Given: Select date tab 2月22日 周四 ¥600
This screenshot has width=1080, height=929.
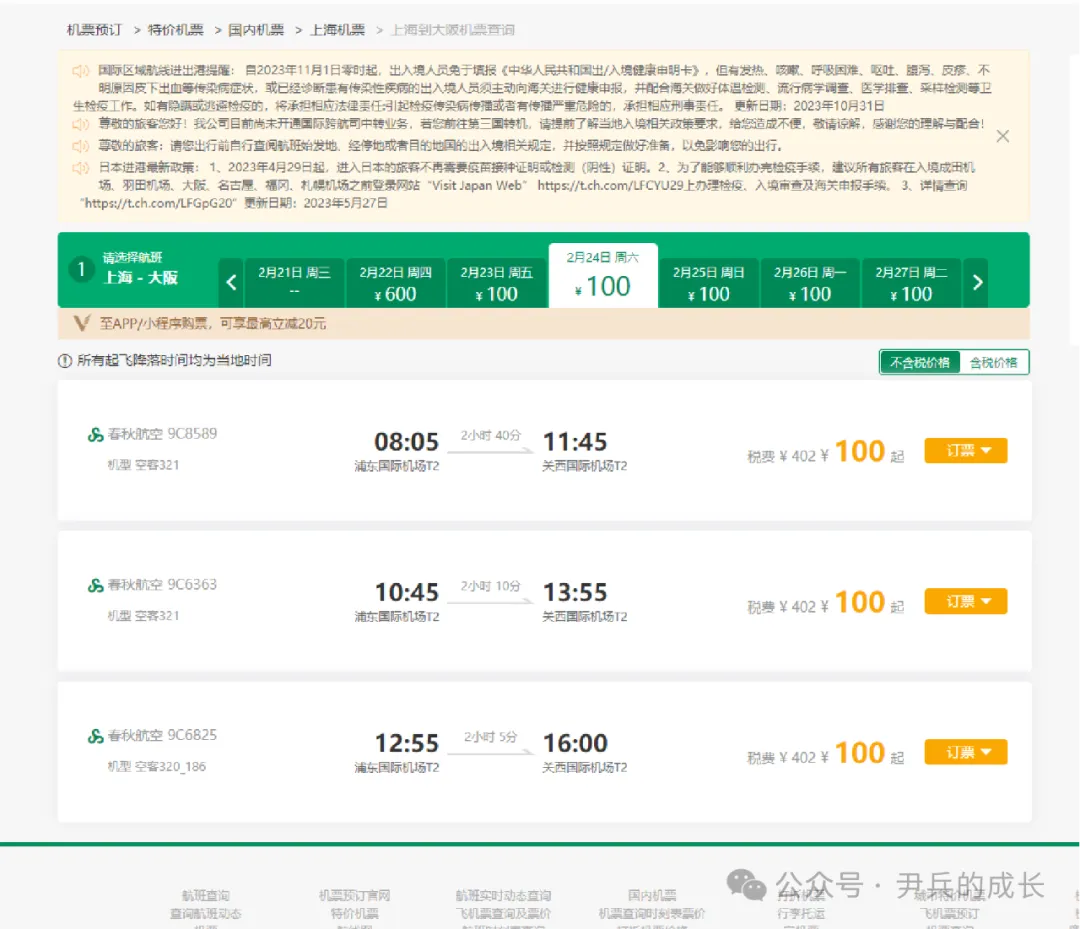Looking at the screenshot, I should (395, 282).
